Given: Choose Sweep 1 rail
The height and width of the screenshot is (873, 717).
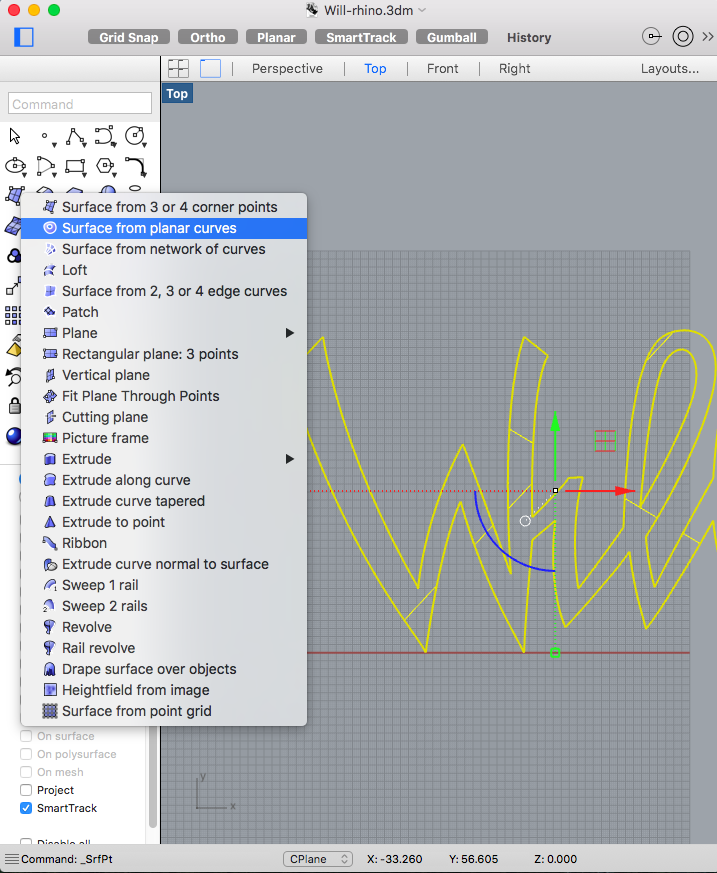Looking at the screenshot, I should click(x=164, y=585).
